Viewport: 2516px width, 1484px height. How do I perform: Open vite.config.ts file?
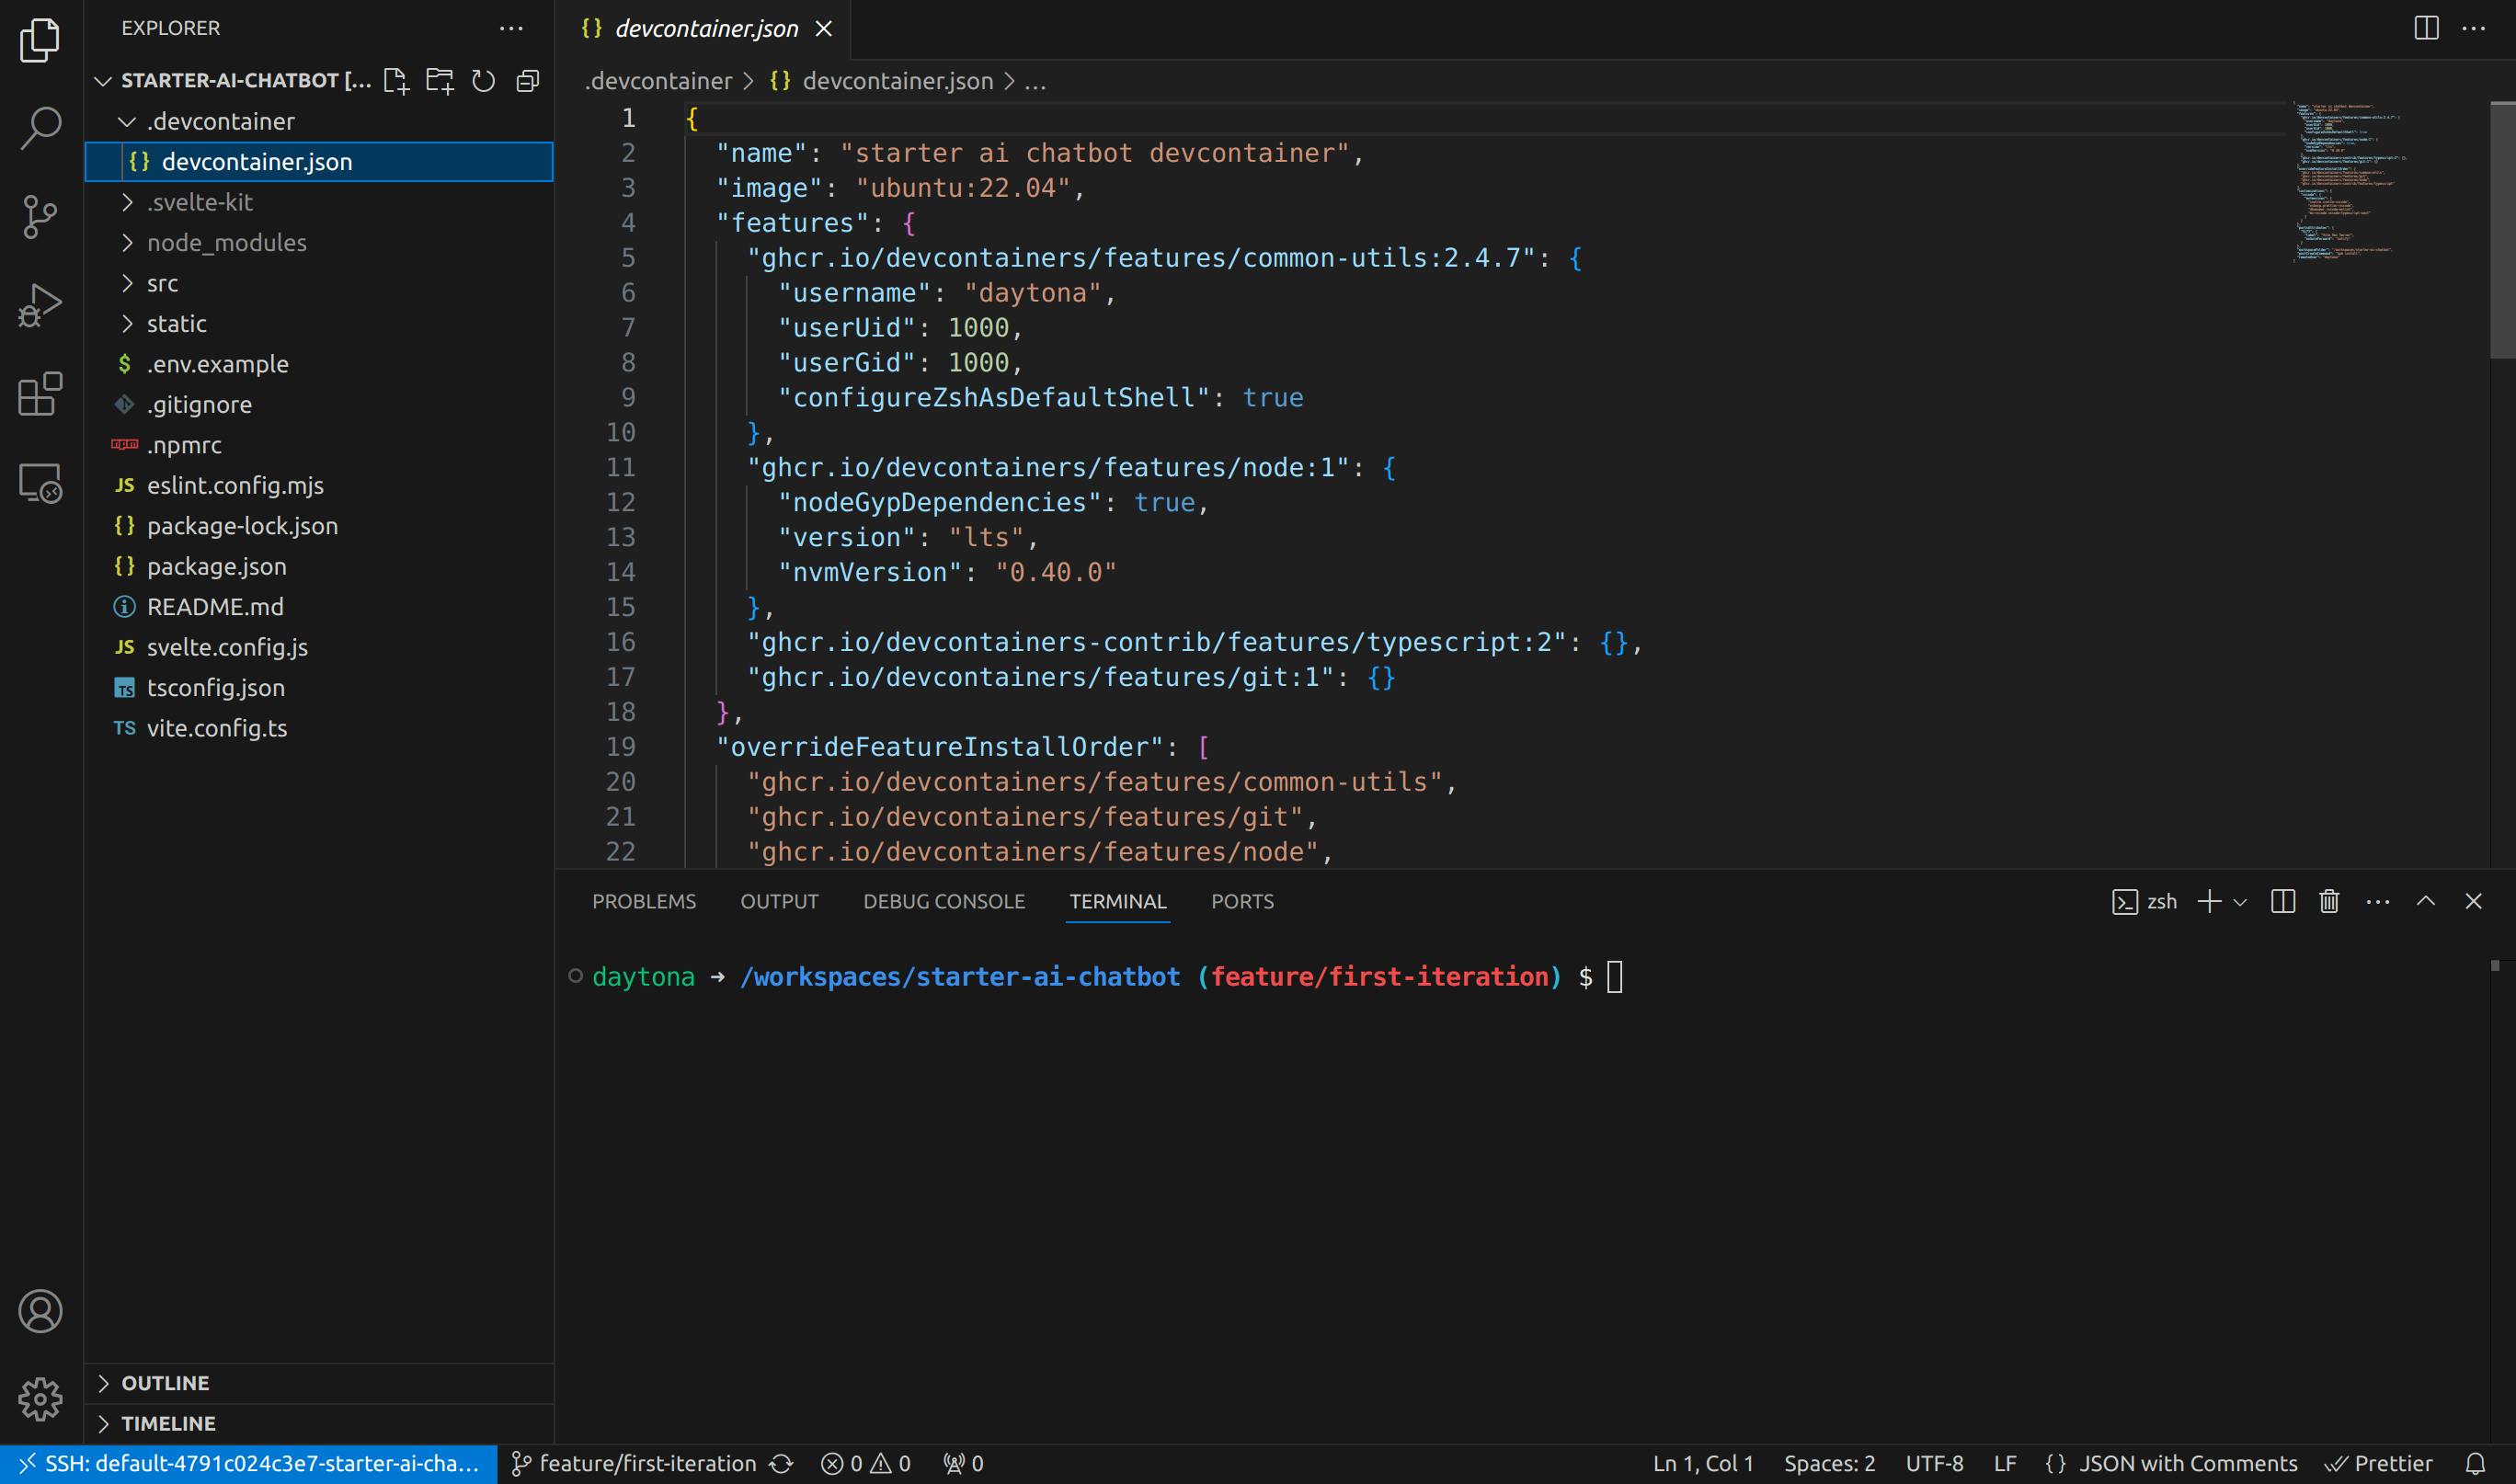point(319,728)
